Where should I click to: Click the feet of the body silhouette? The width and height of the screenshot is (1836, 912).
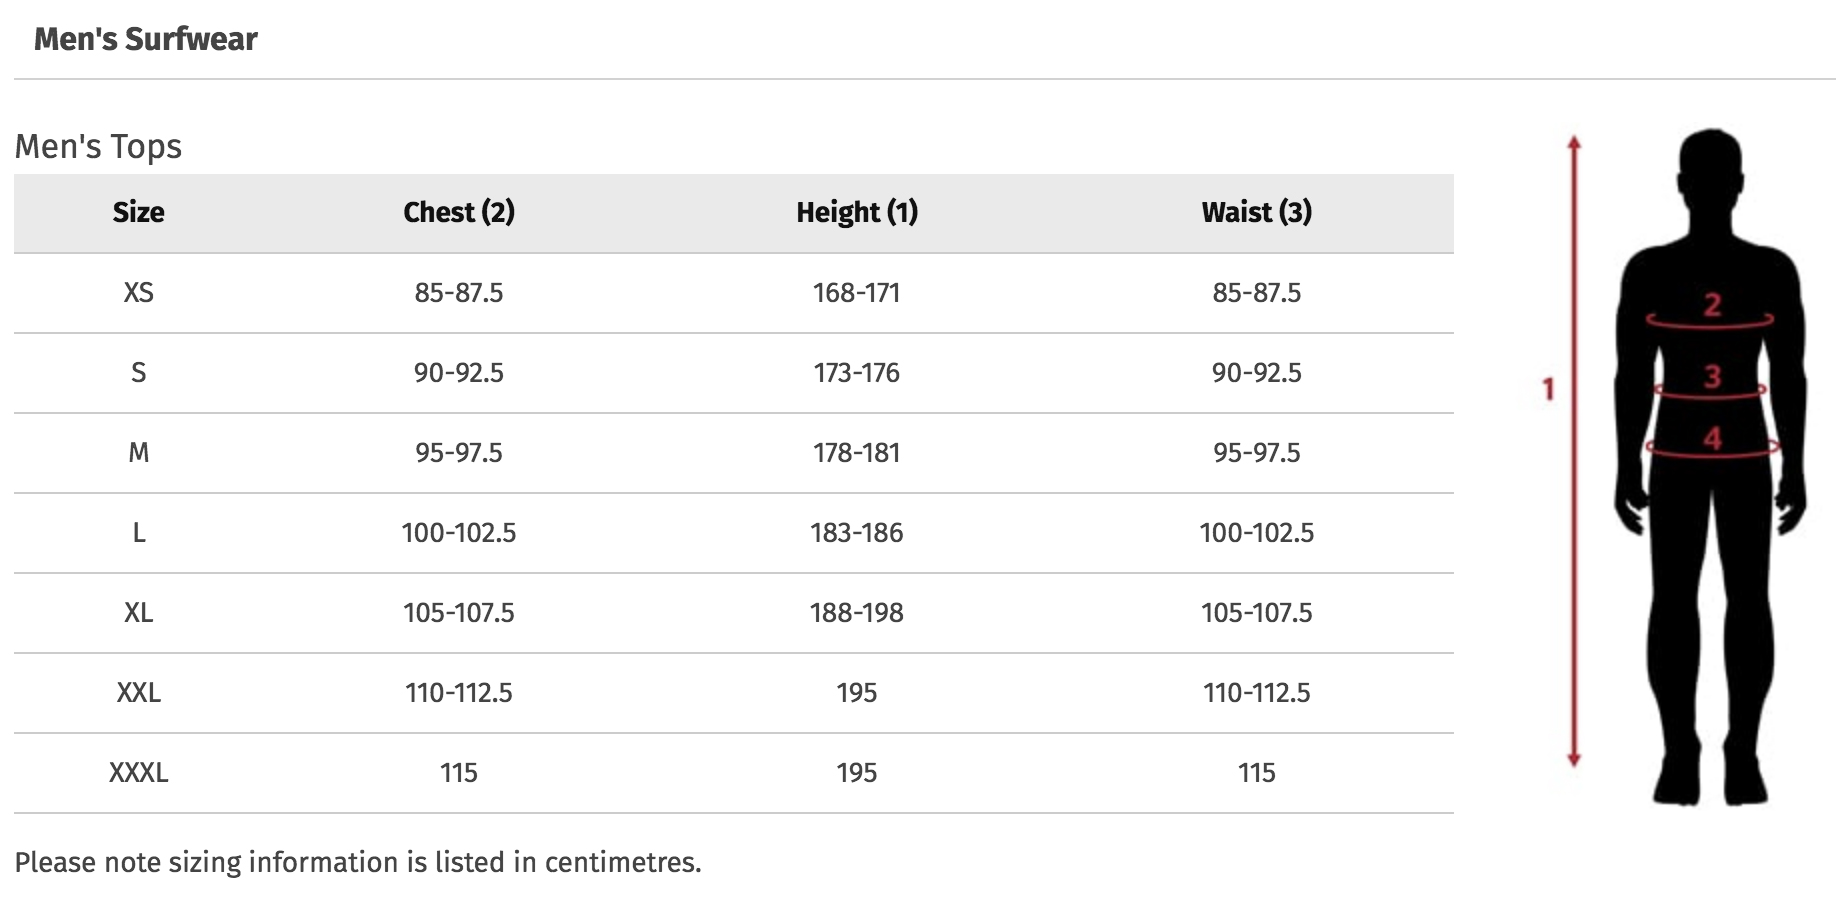(x=1711, y=782)
